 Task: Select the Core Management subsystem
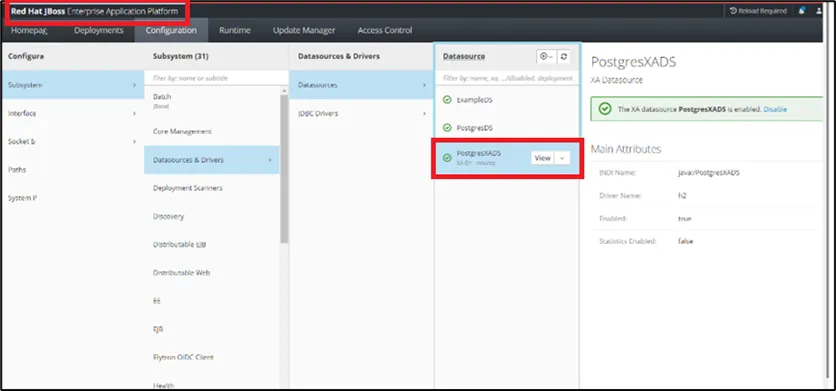(x=212, y=131)
